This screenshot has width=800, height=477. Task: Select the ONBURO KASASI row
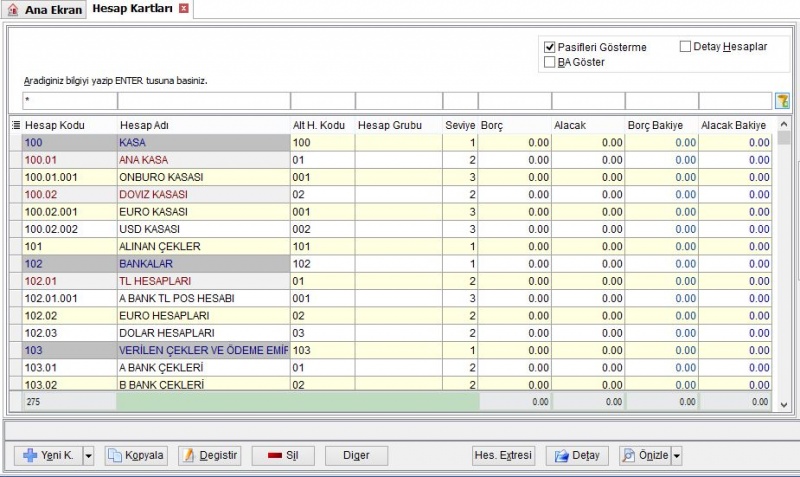click(x=390, y=177)
